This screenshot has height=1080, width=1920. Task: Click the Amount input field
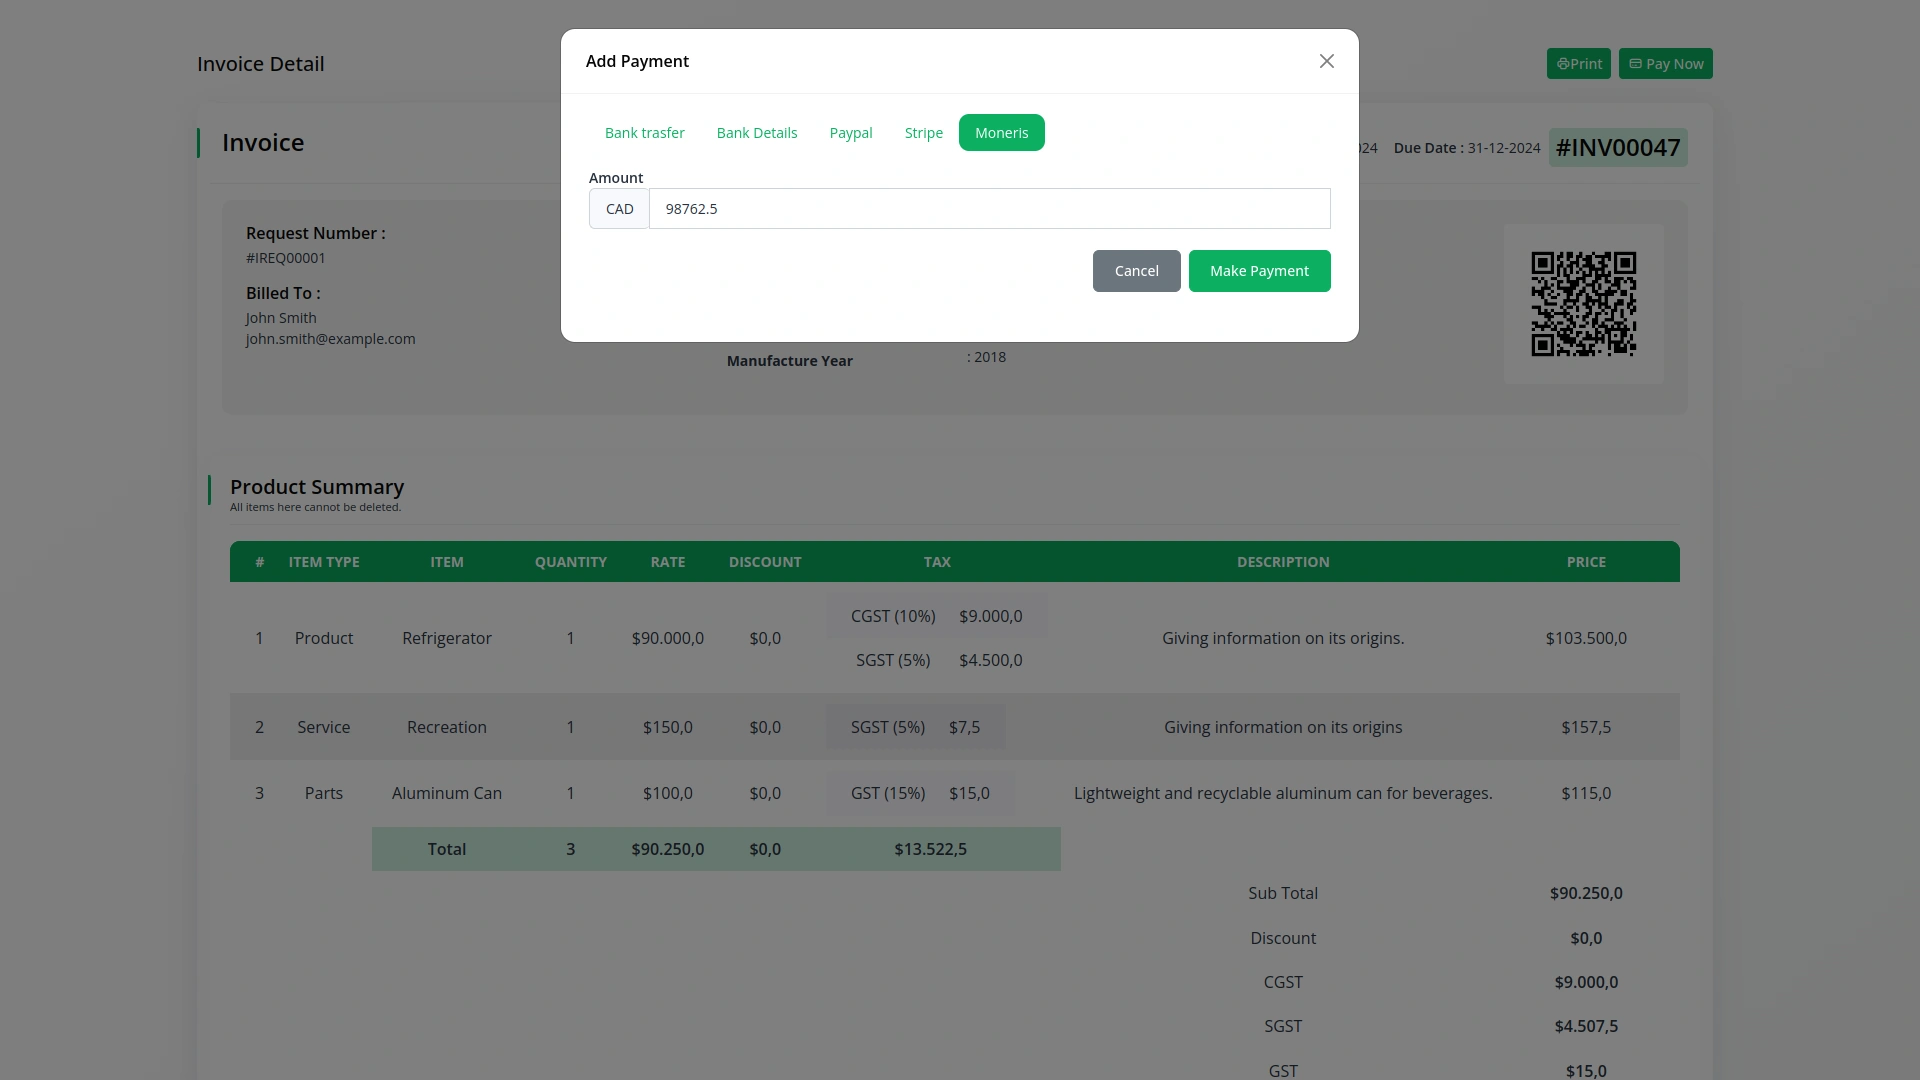pos(988,209)
